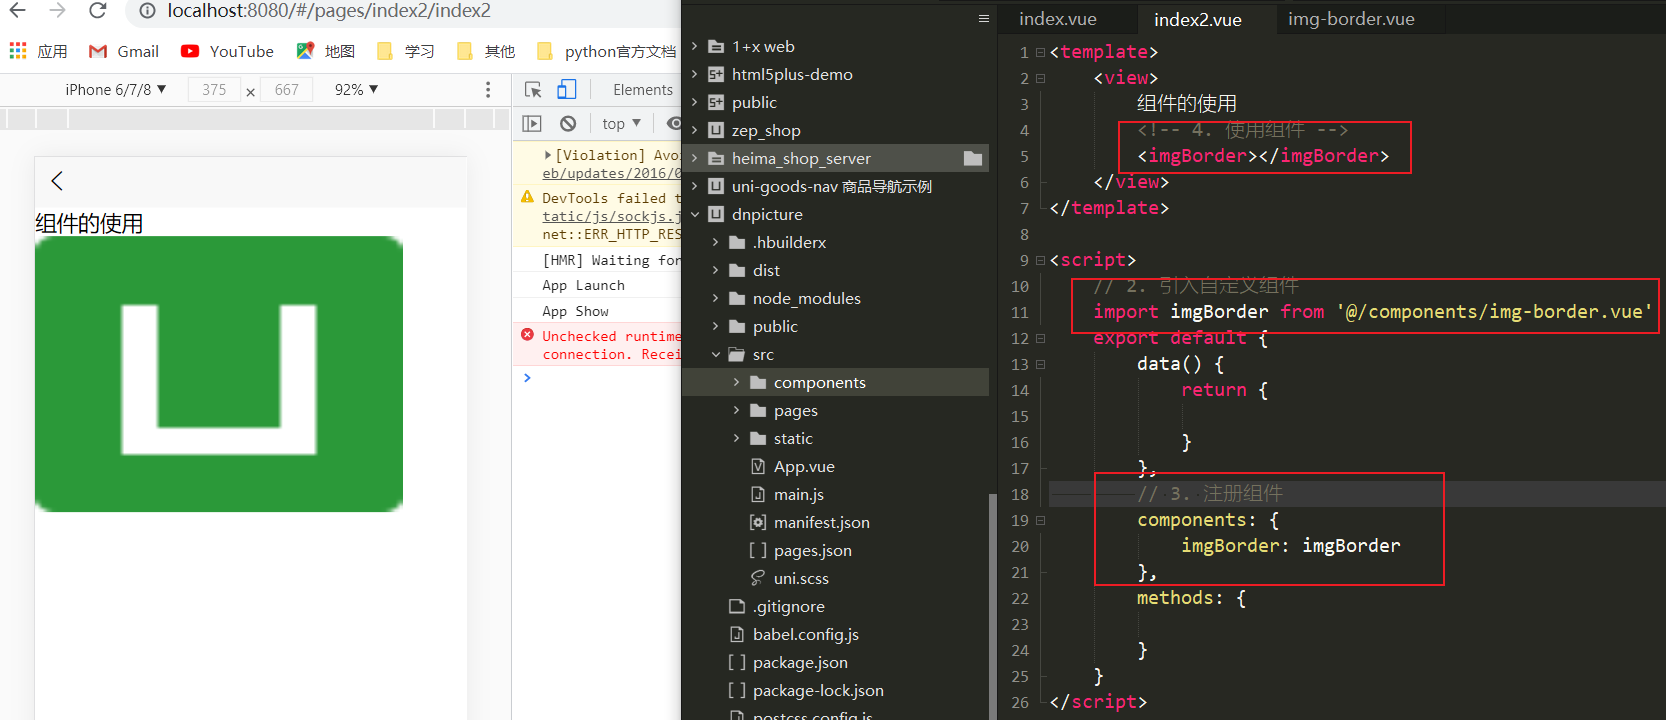Screen dimensions: 1666x720
Task: Expand the html5plus-demo project
Action: pos(695,74)
